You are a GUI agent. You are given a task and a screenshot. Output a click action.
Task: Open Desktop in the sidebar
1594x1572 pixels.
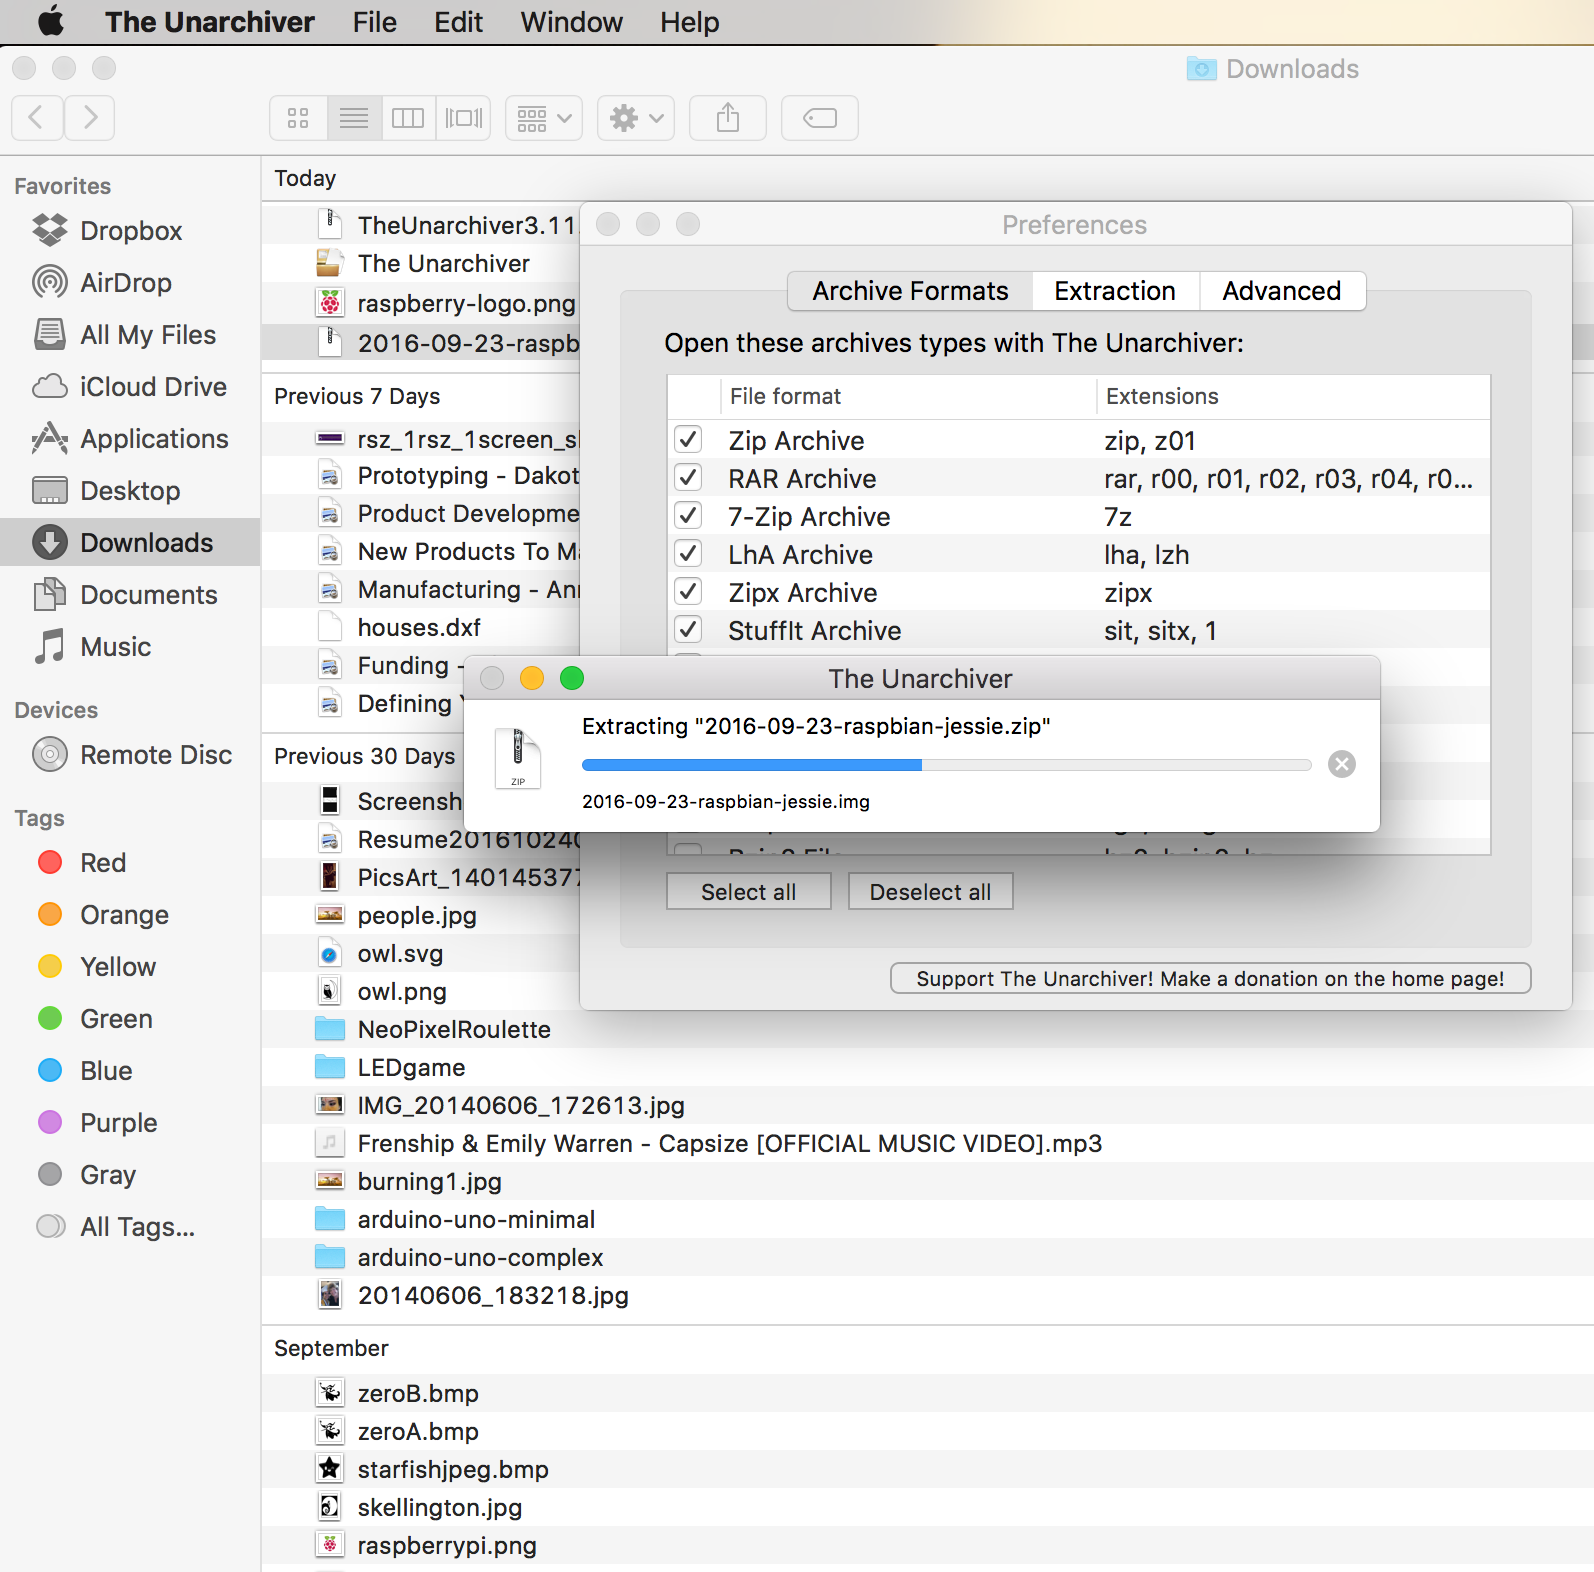[130, 491]
